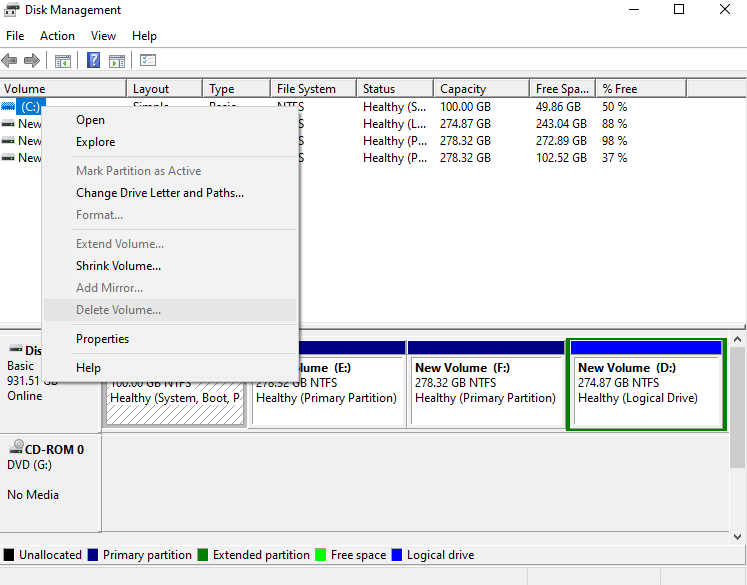Sort by the Type column header

click(x=237, y=89)
